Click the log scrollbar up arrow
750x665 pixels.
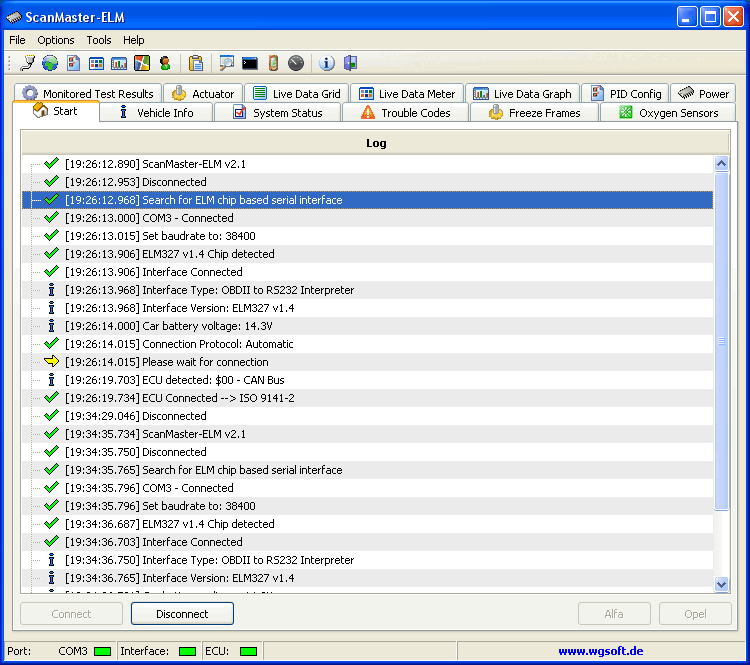(x=721, y=164)
